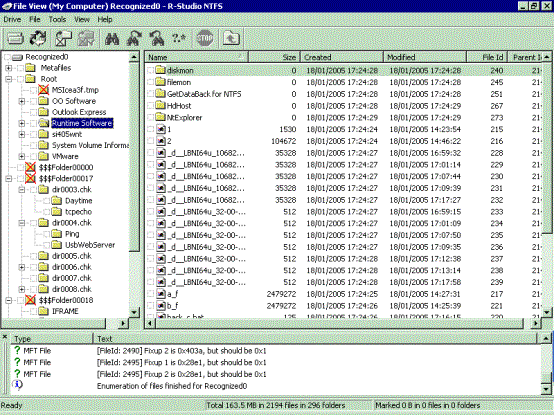Click the b_f file icon
This screenshot has height=415, width=554.
(x=161, y=306)
